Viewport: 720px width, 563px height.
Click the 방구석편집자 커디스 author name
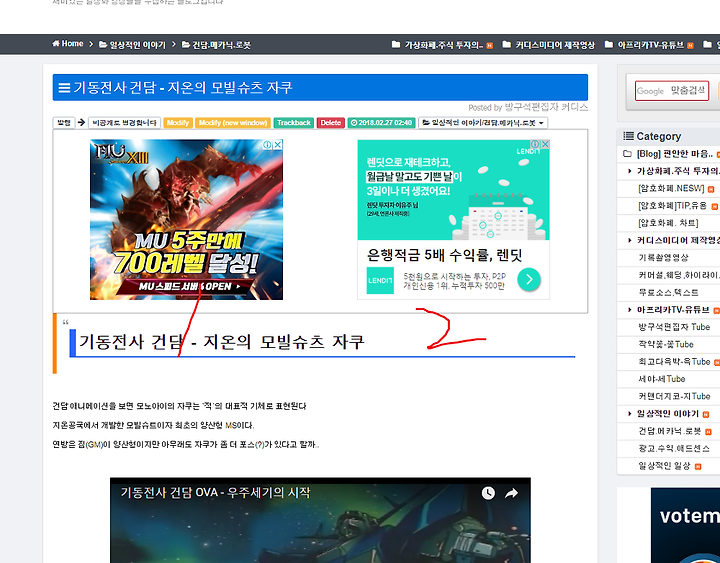pyautogui.click(x=546, y=107)
